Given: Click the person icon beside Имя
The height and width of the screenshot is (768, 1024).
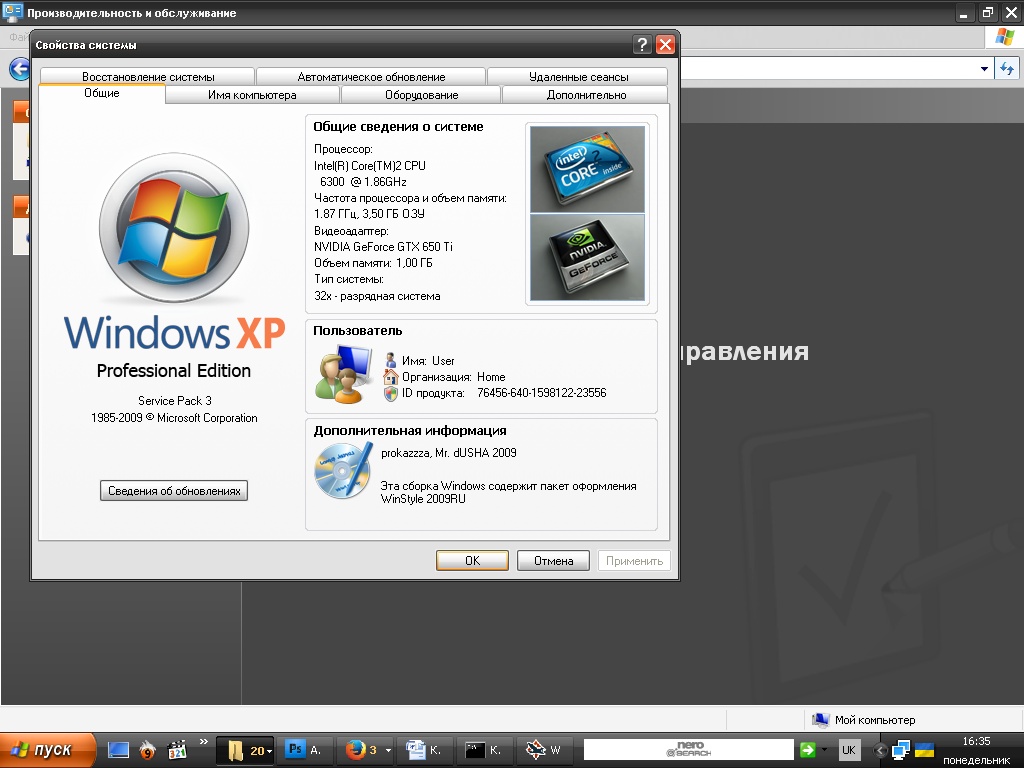Looking at the screenshot, I should 391,360.
